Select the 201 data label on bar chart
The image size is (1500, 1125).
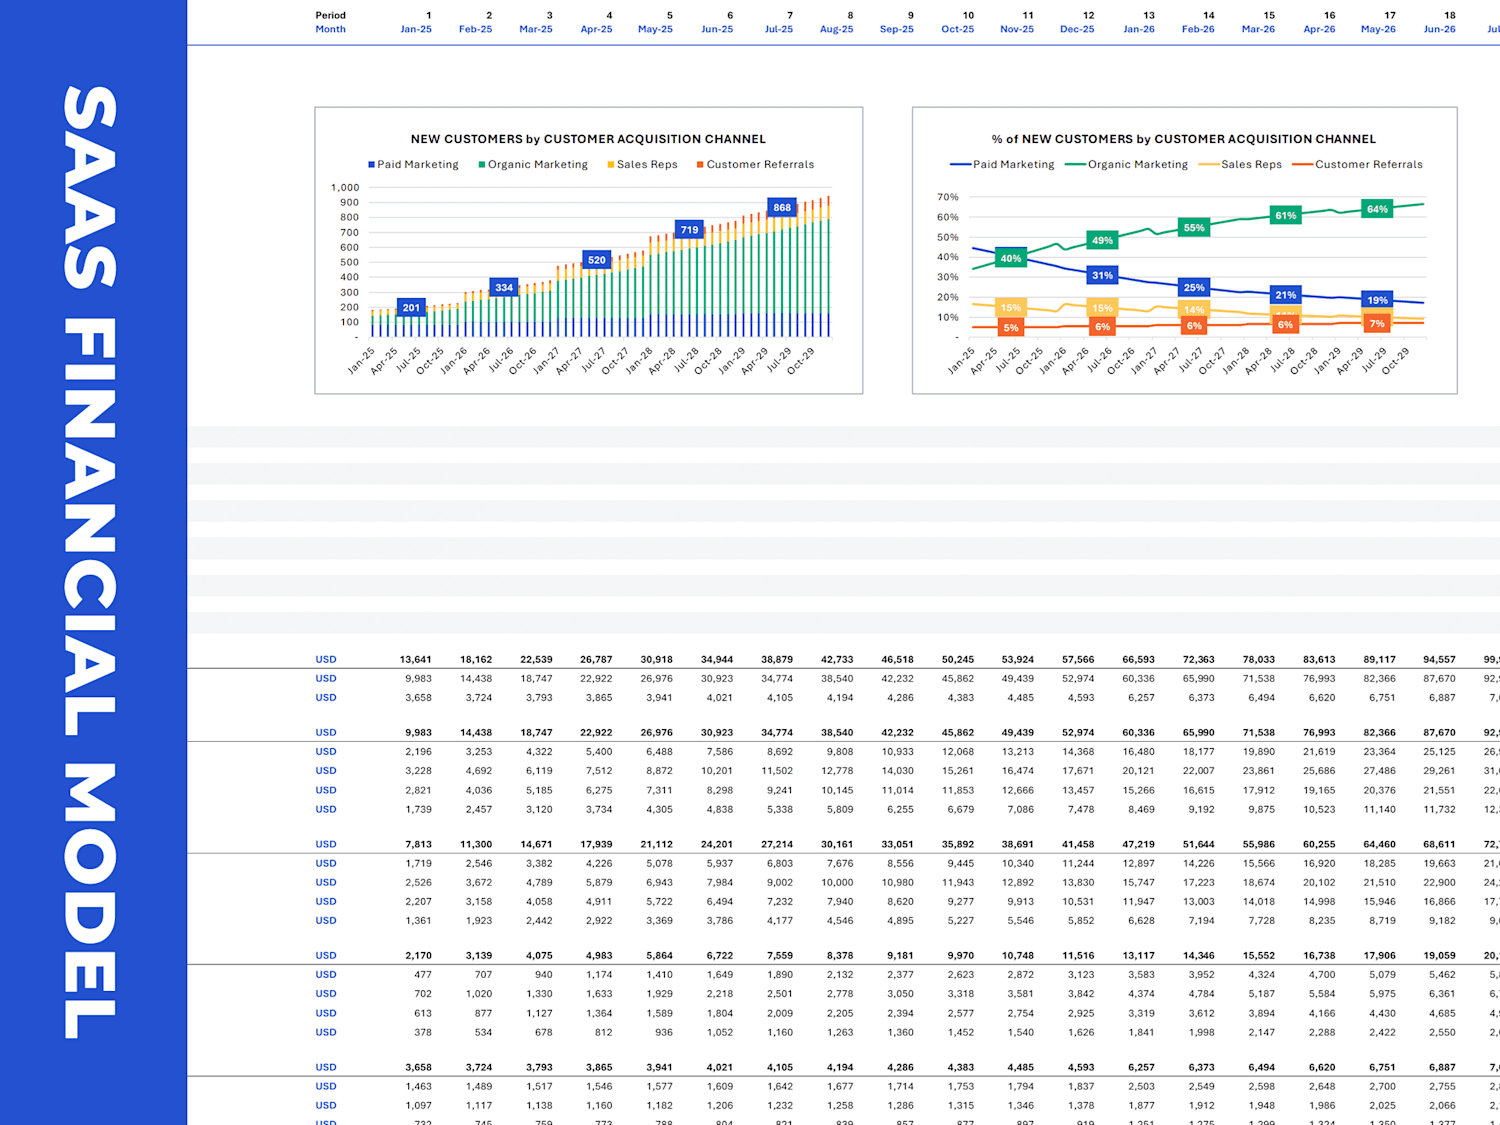point(411,308)
